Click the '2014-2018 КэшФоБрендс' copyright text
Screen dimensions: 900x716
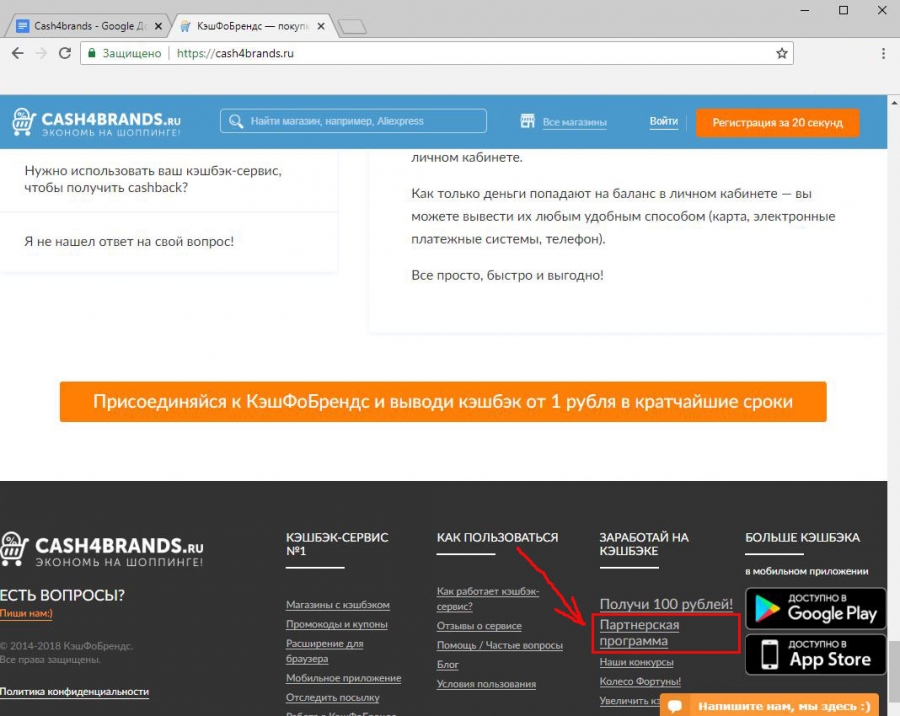[67, 646]
